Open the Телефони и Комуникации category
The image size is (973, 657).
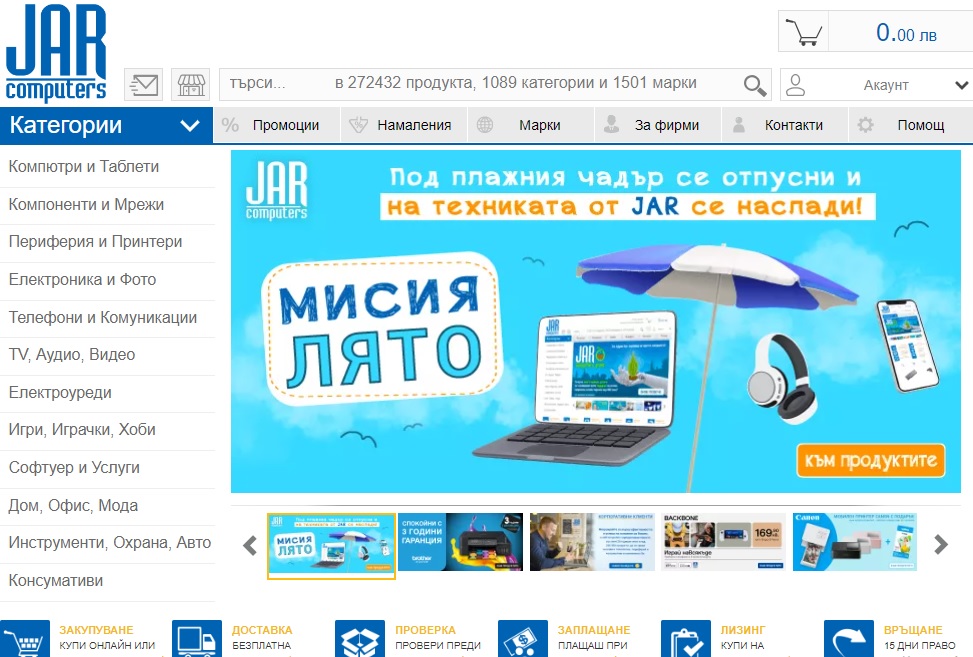pyautogui.click(x=107, y=318)
